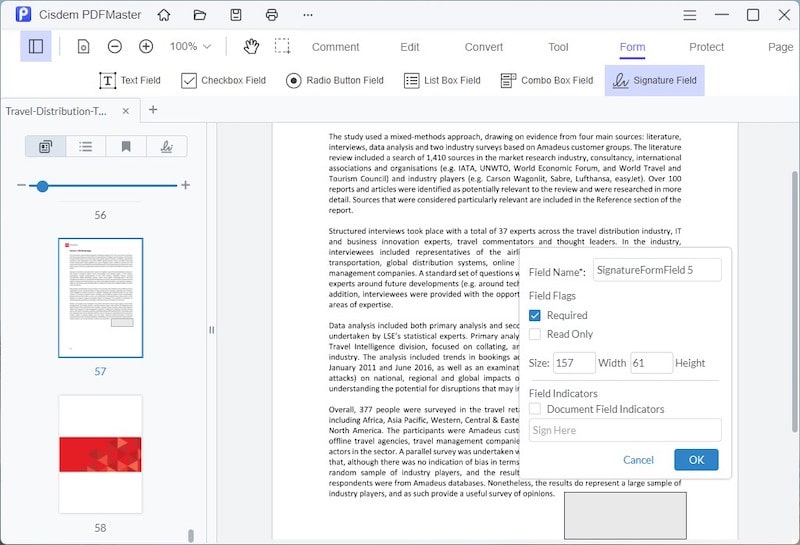Screen dimensions: 800x545
Task: Click the Open folder icon
Action: [200, 15]
